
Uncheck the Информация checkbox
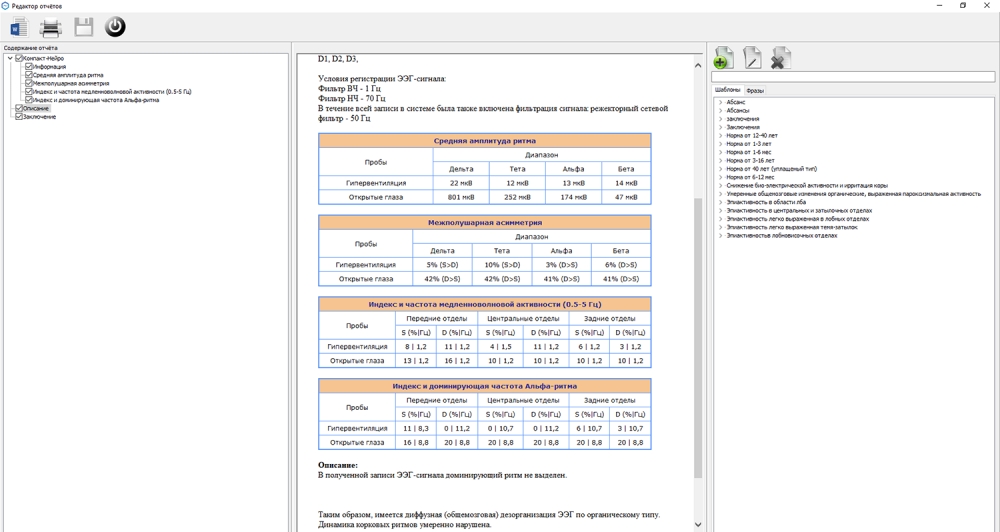point(29,67)
